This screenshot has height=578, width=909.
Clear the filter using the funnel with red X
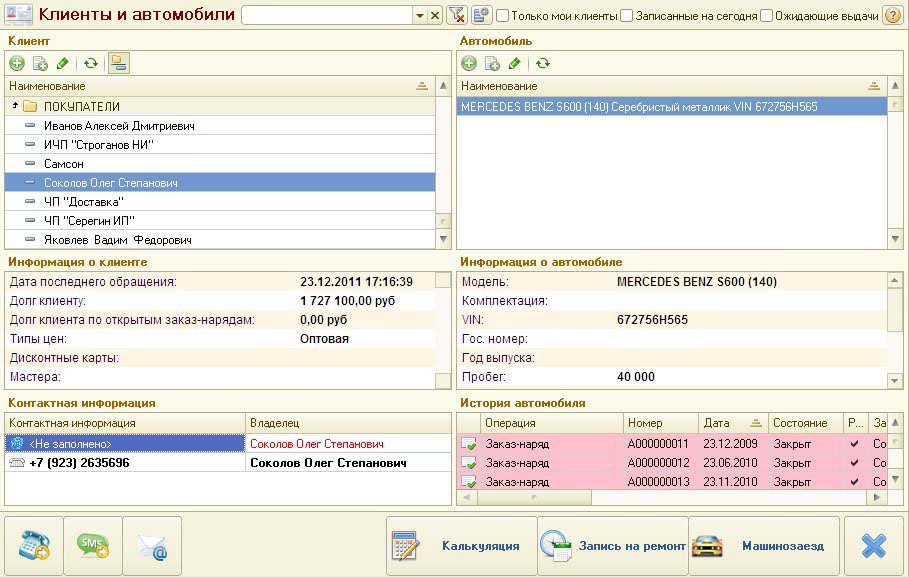tap(457, 16)
